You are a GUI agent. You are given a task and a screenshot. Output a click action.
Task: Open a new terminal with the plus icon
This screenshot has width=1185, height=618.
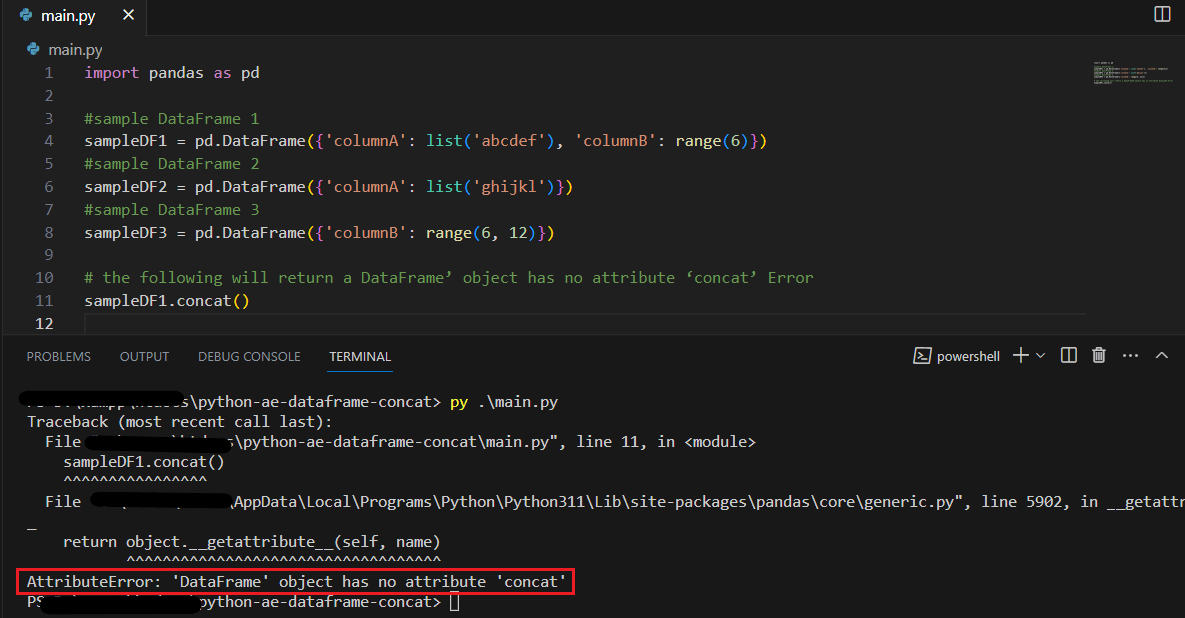tap(1021, 355)
